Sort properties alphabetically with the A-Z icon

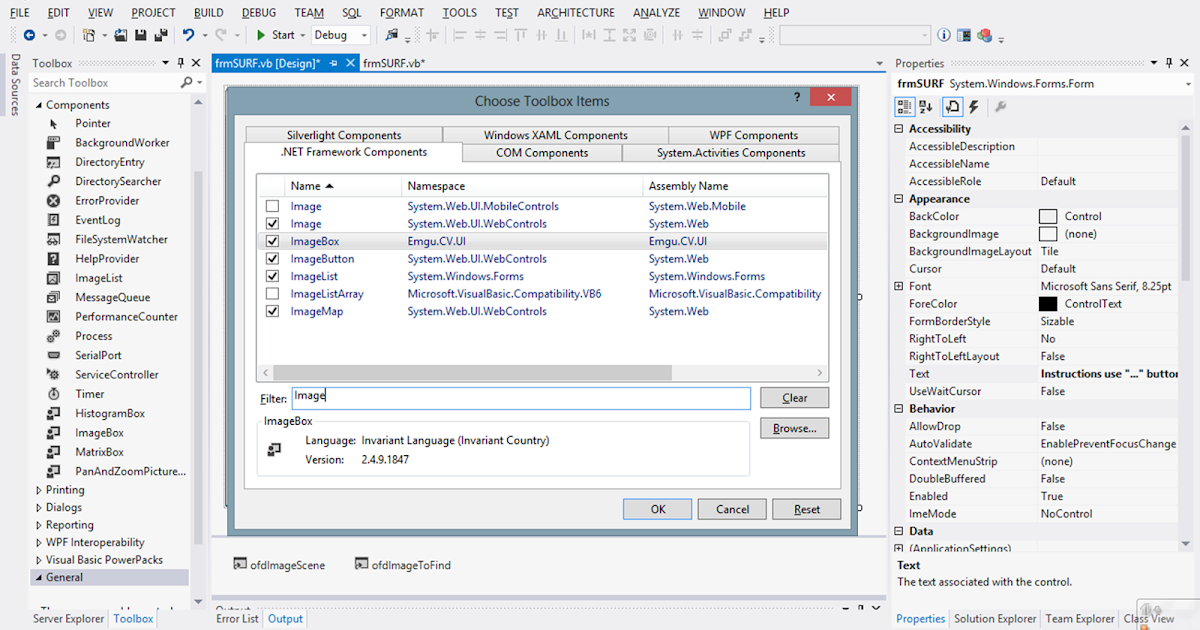click(x=926, y=106)
